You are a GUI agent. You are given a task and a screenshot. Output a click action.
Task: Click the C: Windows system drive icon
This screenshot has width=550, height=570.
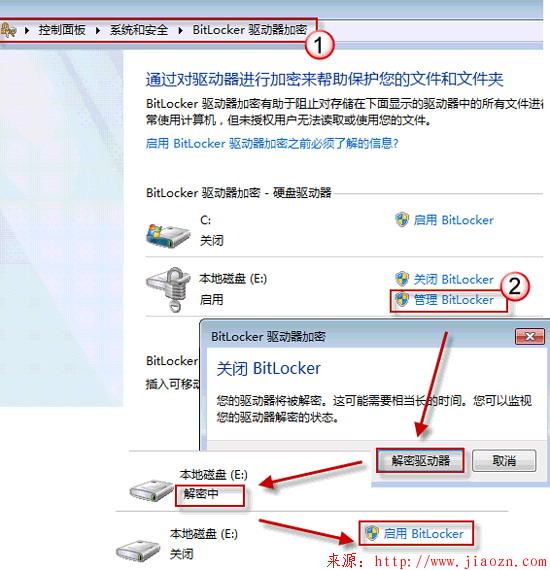coord(168,235)
